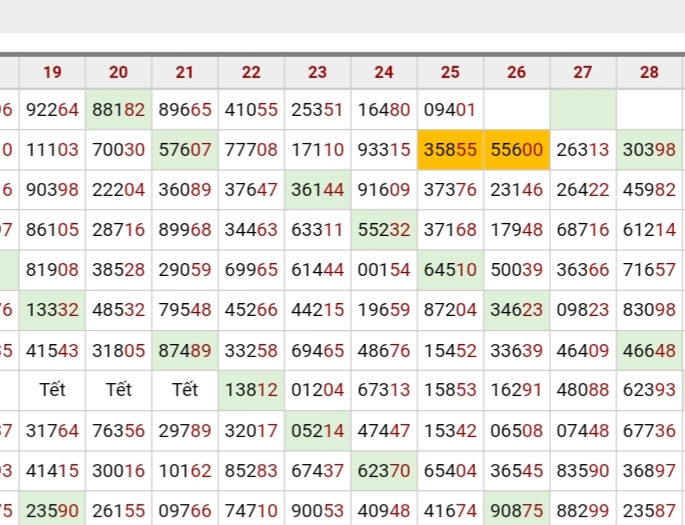Click the green cell 46648
This screenshot has width=685, height=525.
[x=649, y=350]
